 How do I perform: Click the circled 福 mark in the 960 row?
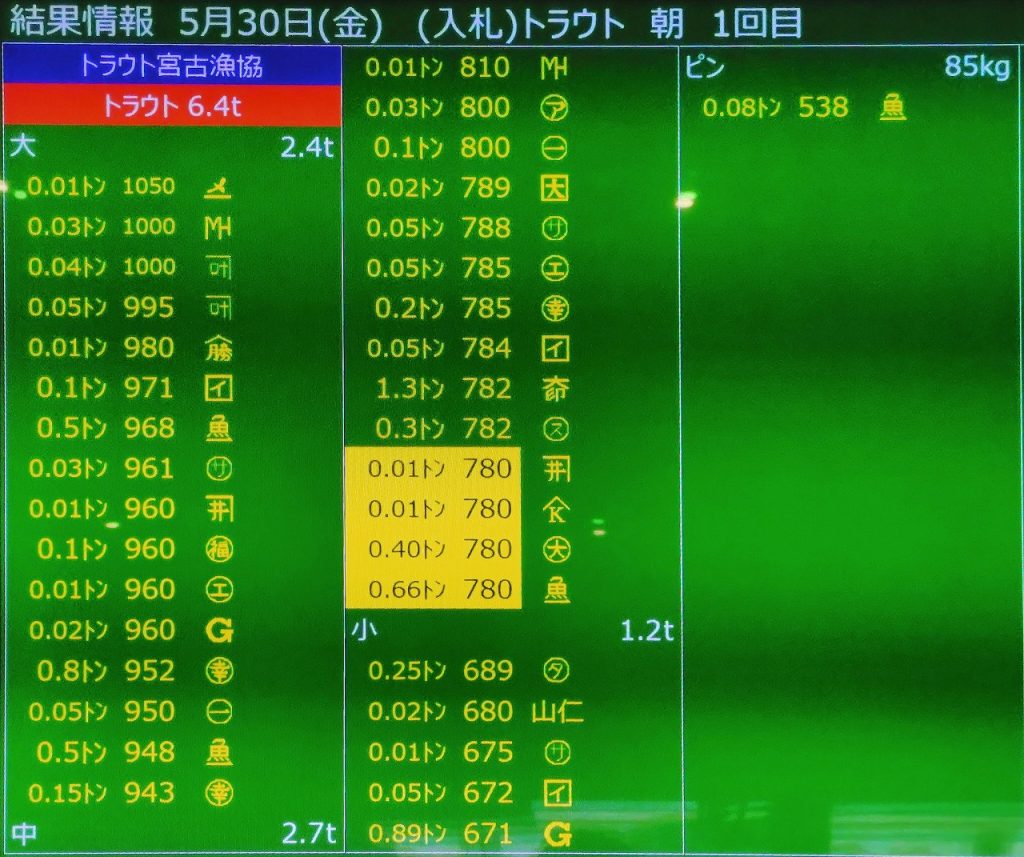(218, 549)
